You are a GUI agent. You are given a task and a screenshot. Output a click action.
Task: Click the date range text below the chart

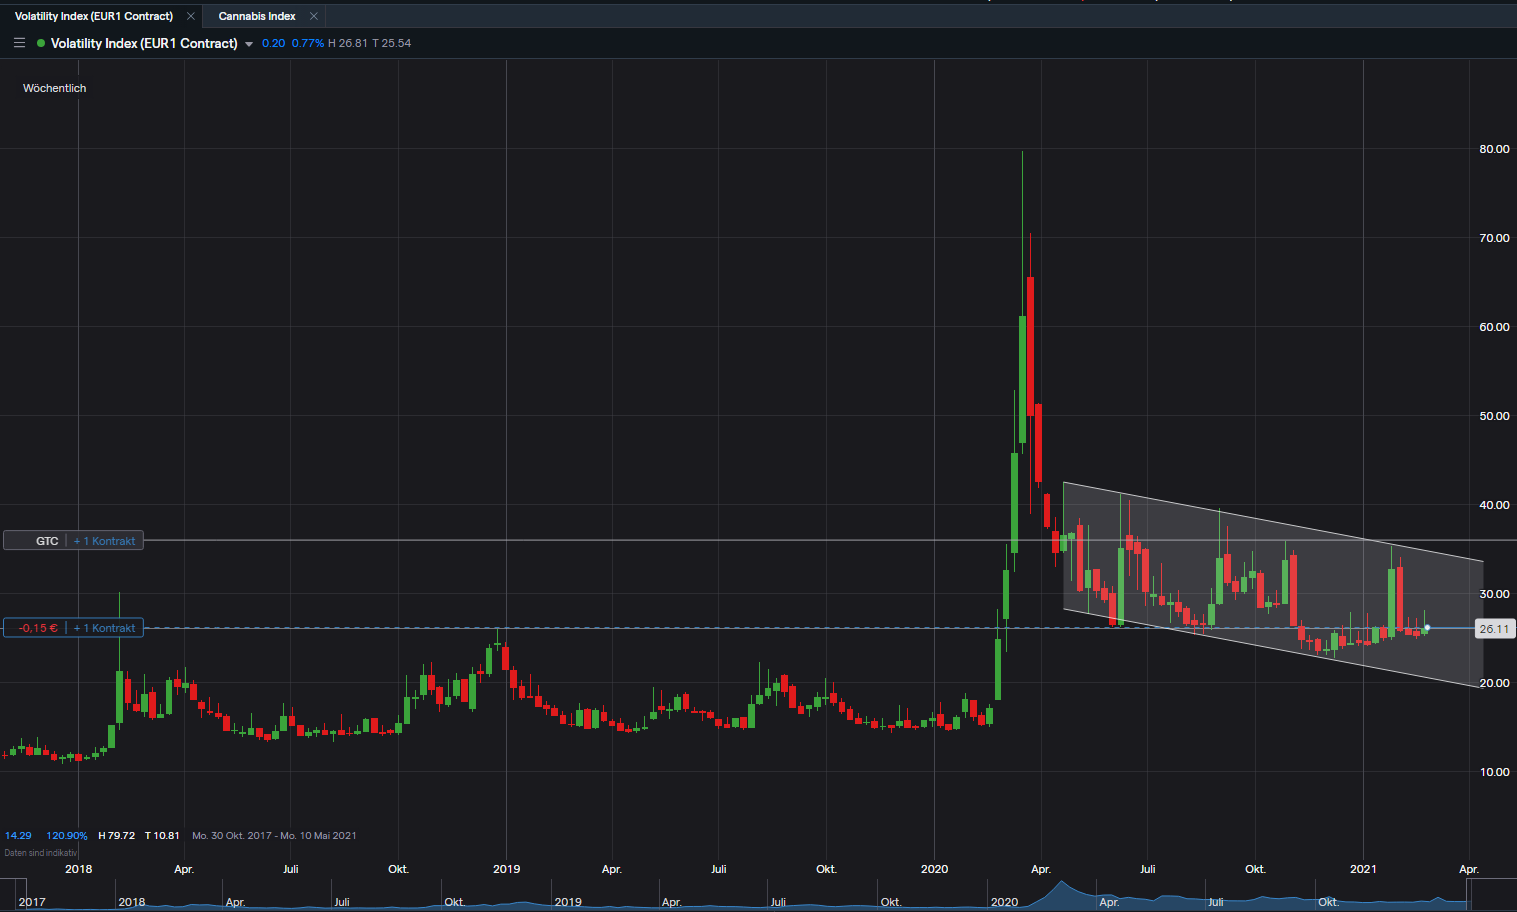click(x=274, y=835)
